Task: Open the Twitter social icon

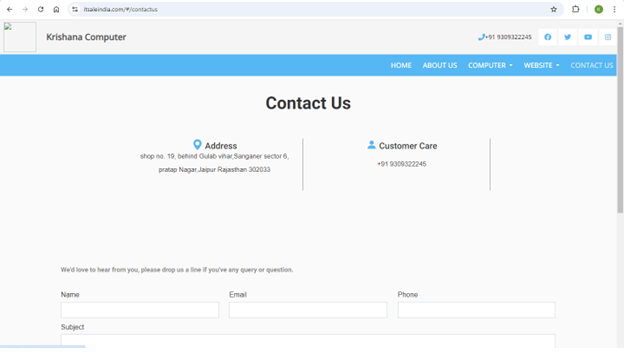Action: click(568, 37)
